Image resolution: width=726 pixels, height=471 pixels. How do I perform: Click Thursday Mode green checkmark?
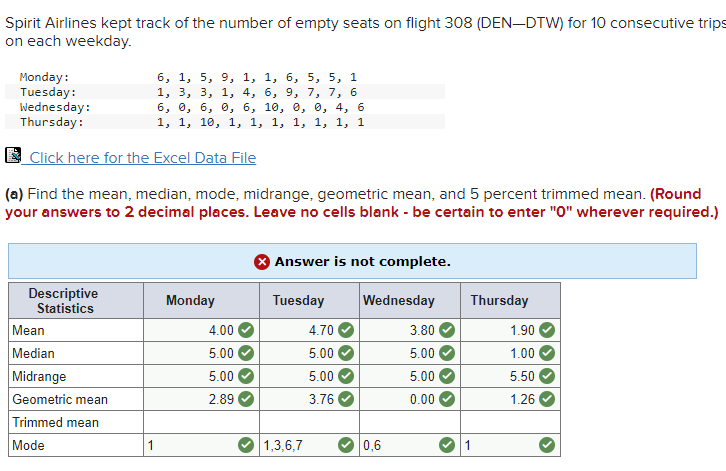(547, 445)
